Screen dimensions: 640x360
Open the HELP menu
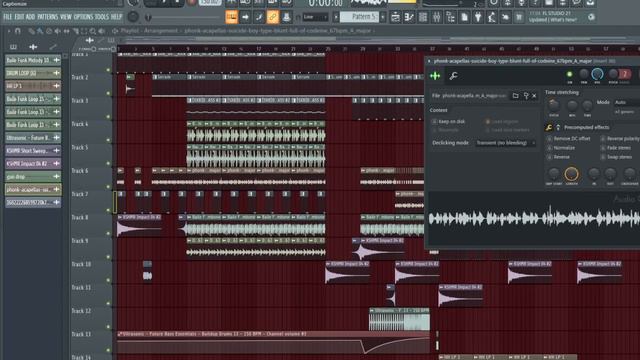pyautogui.click(x=117, y=17)
